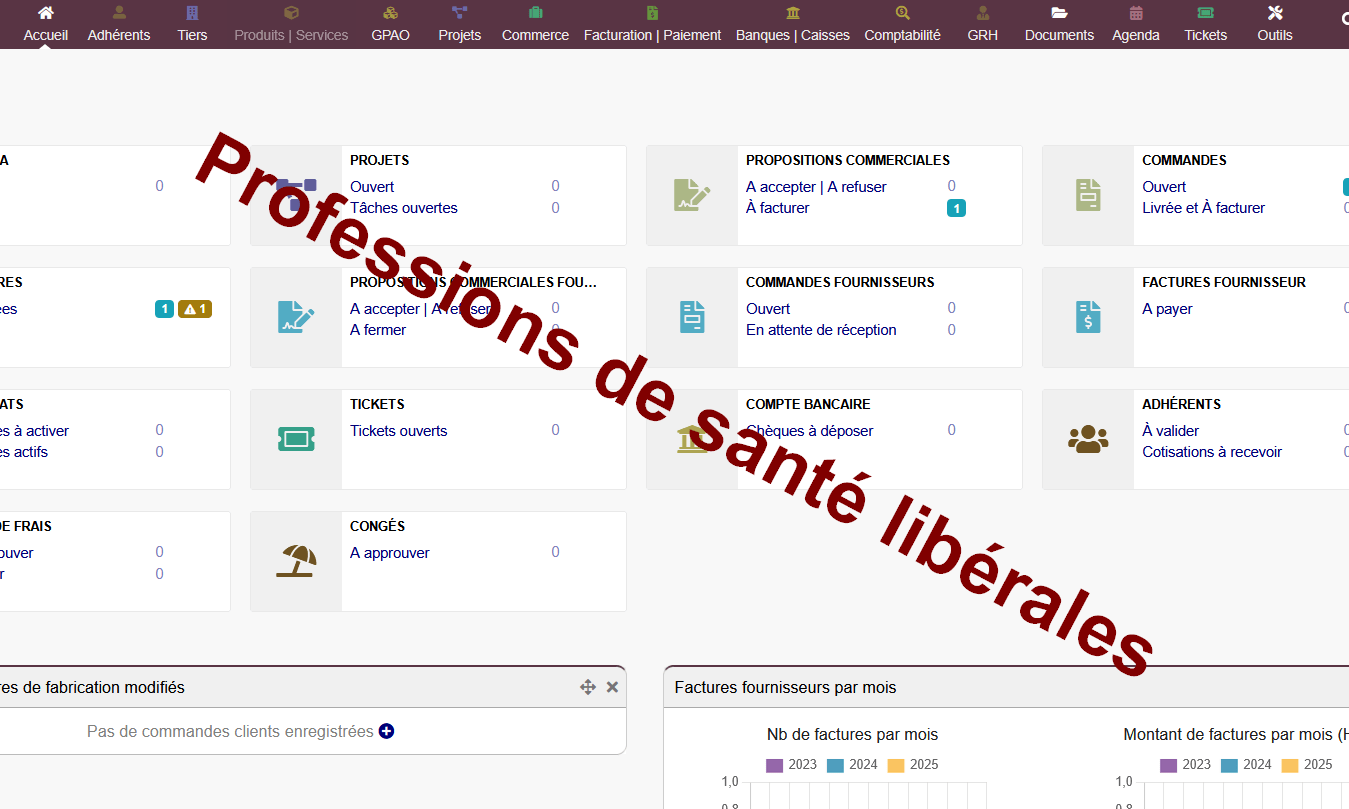This screenshot has width=1349, height=809.
Task: Click the badge '1' next to À facturer
Action: pos(956,208)
